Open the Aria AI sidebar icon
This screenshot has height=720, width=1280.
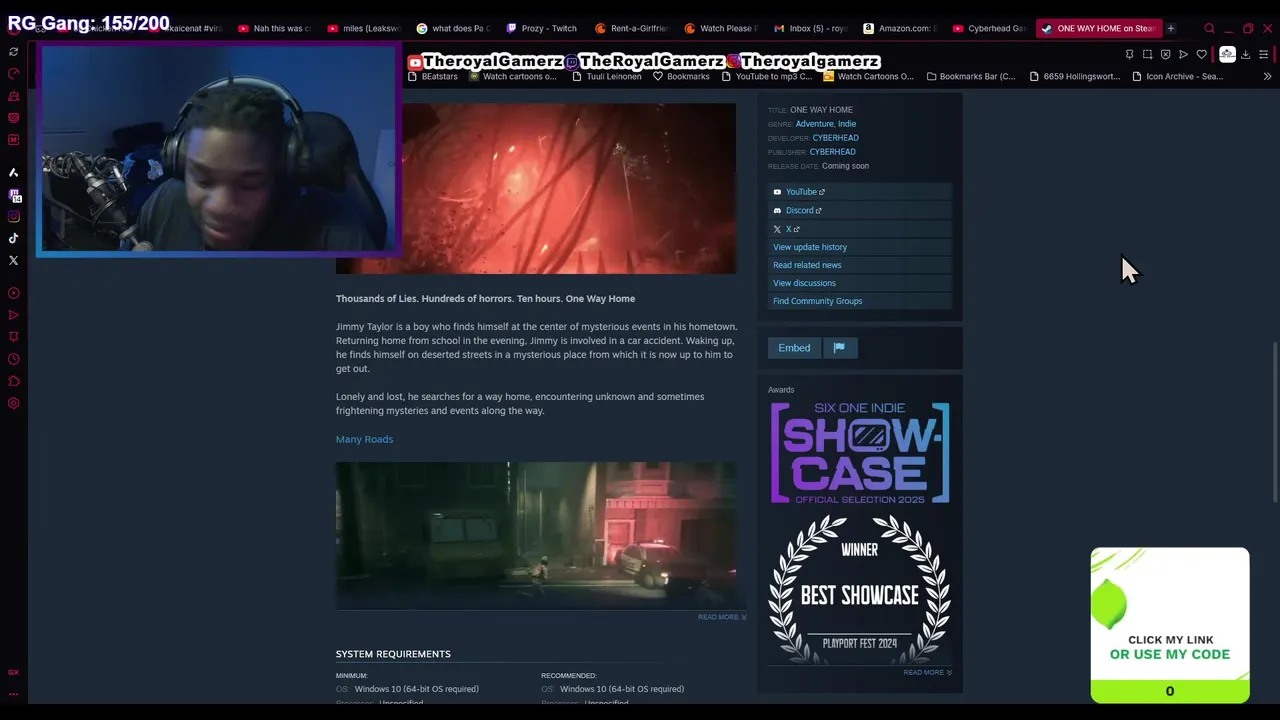tap(13, 172)
